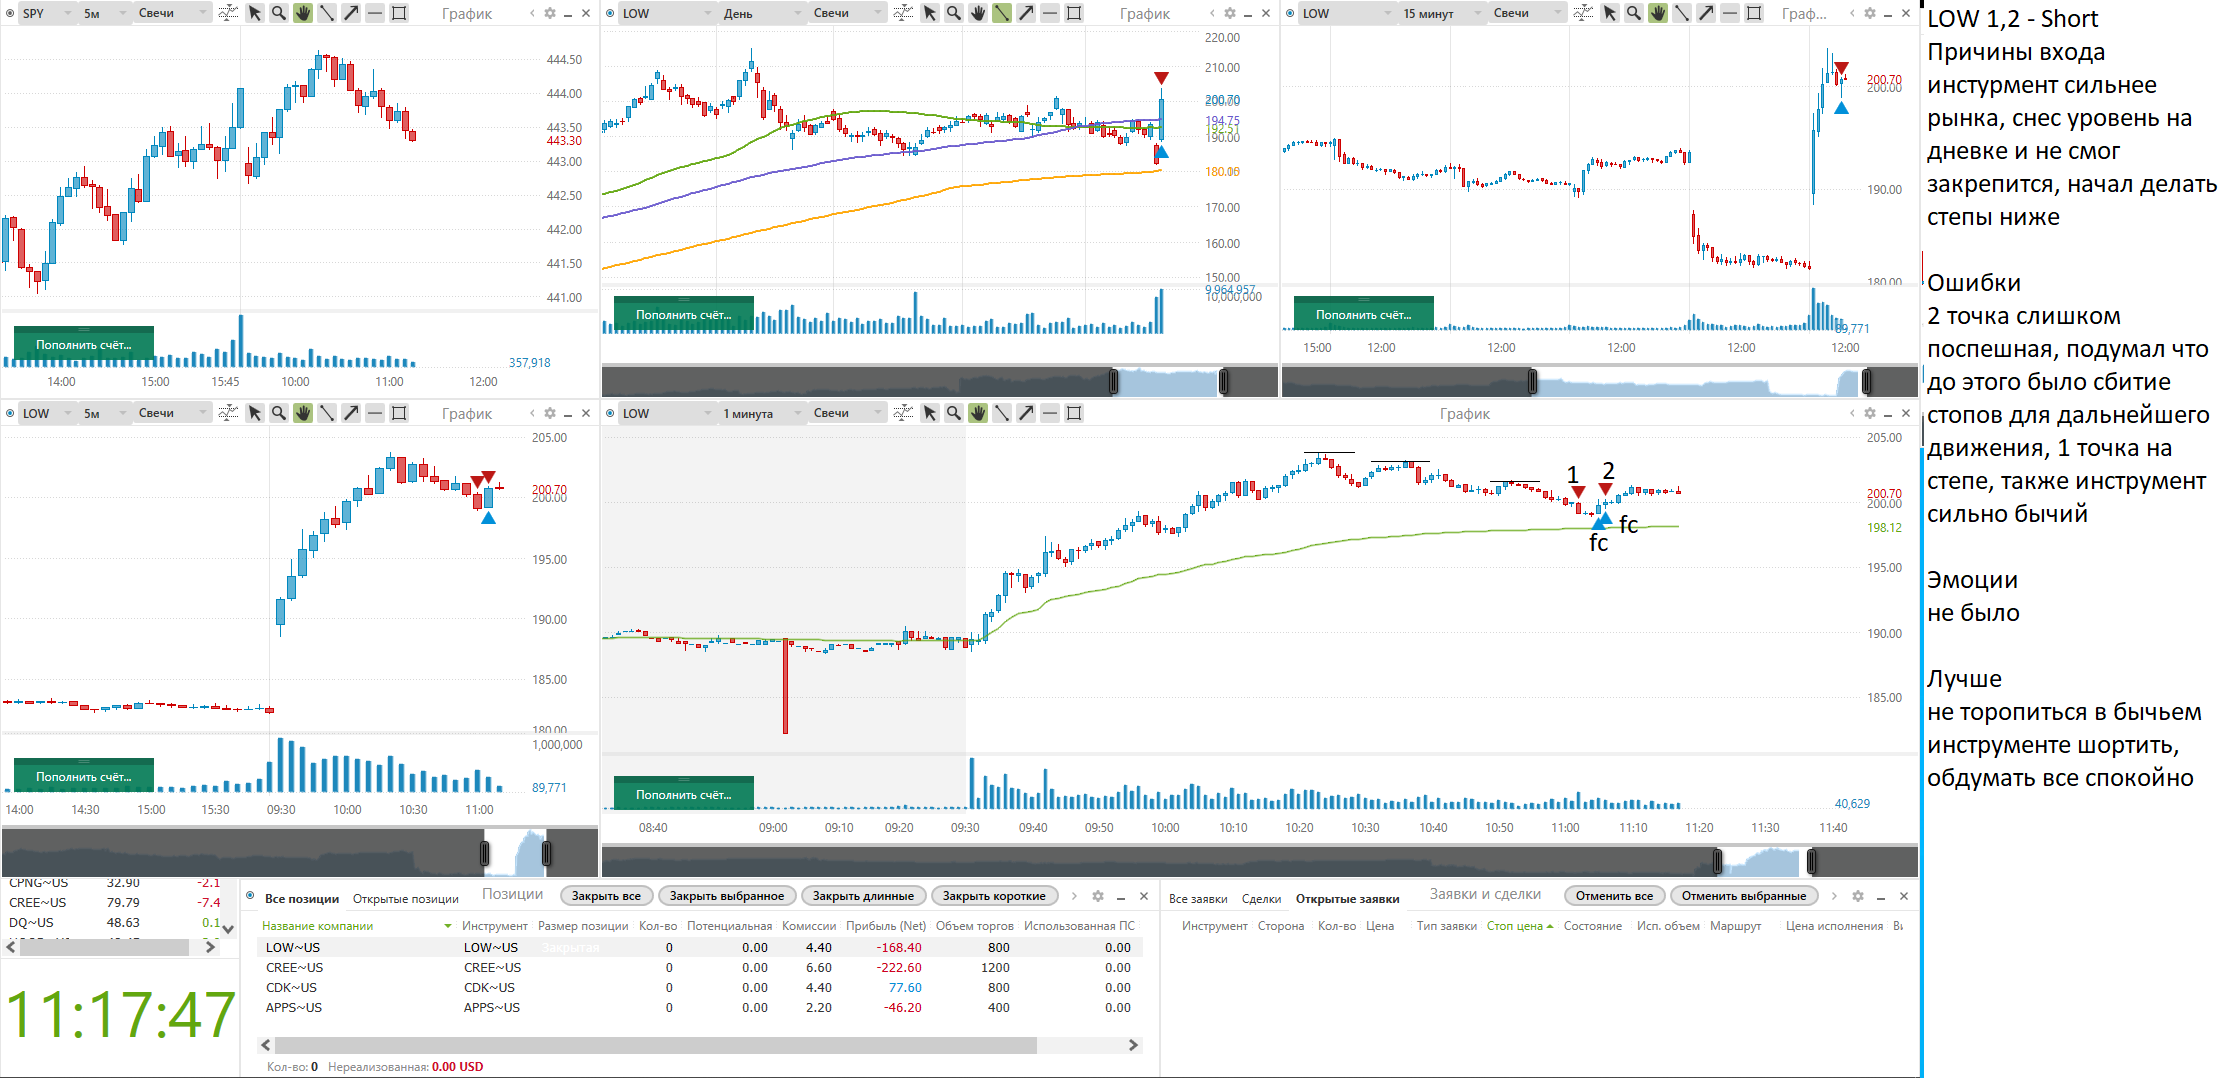Open settings gear of LOW 5м chart
Screen dimensions: 2230x1078
click(x=550, y=413)
